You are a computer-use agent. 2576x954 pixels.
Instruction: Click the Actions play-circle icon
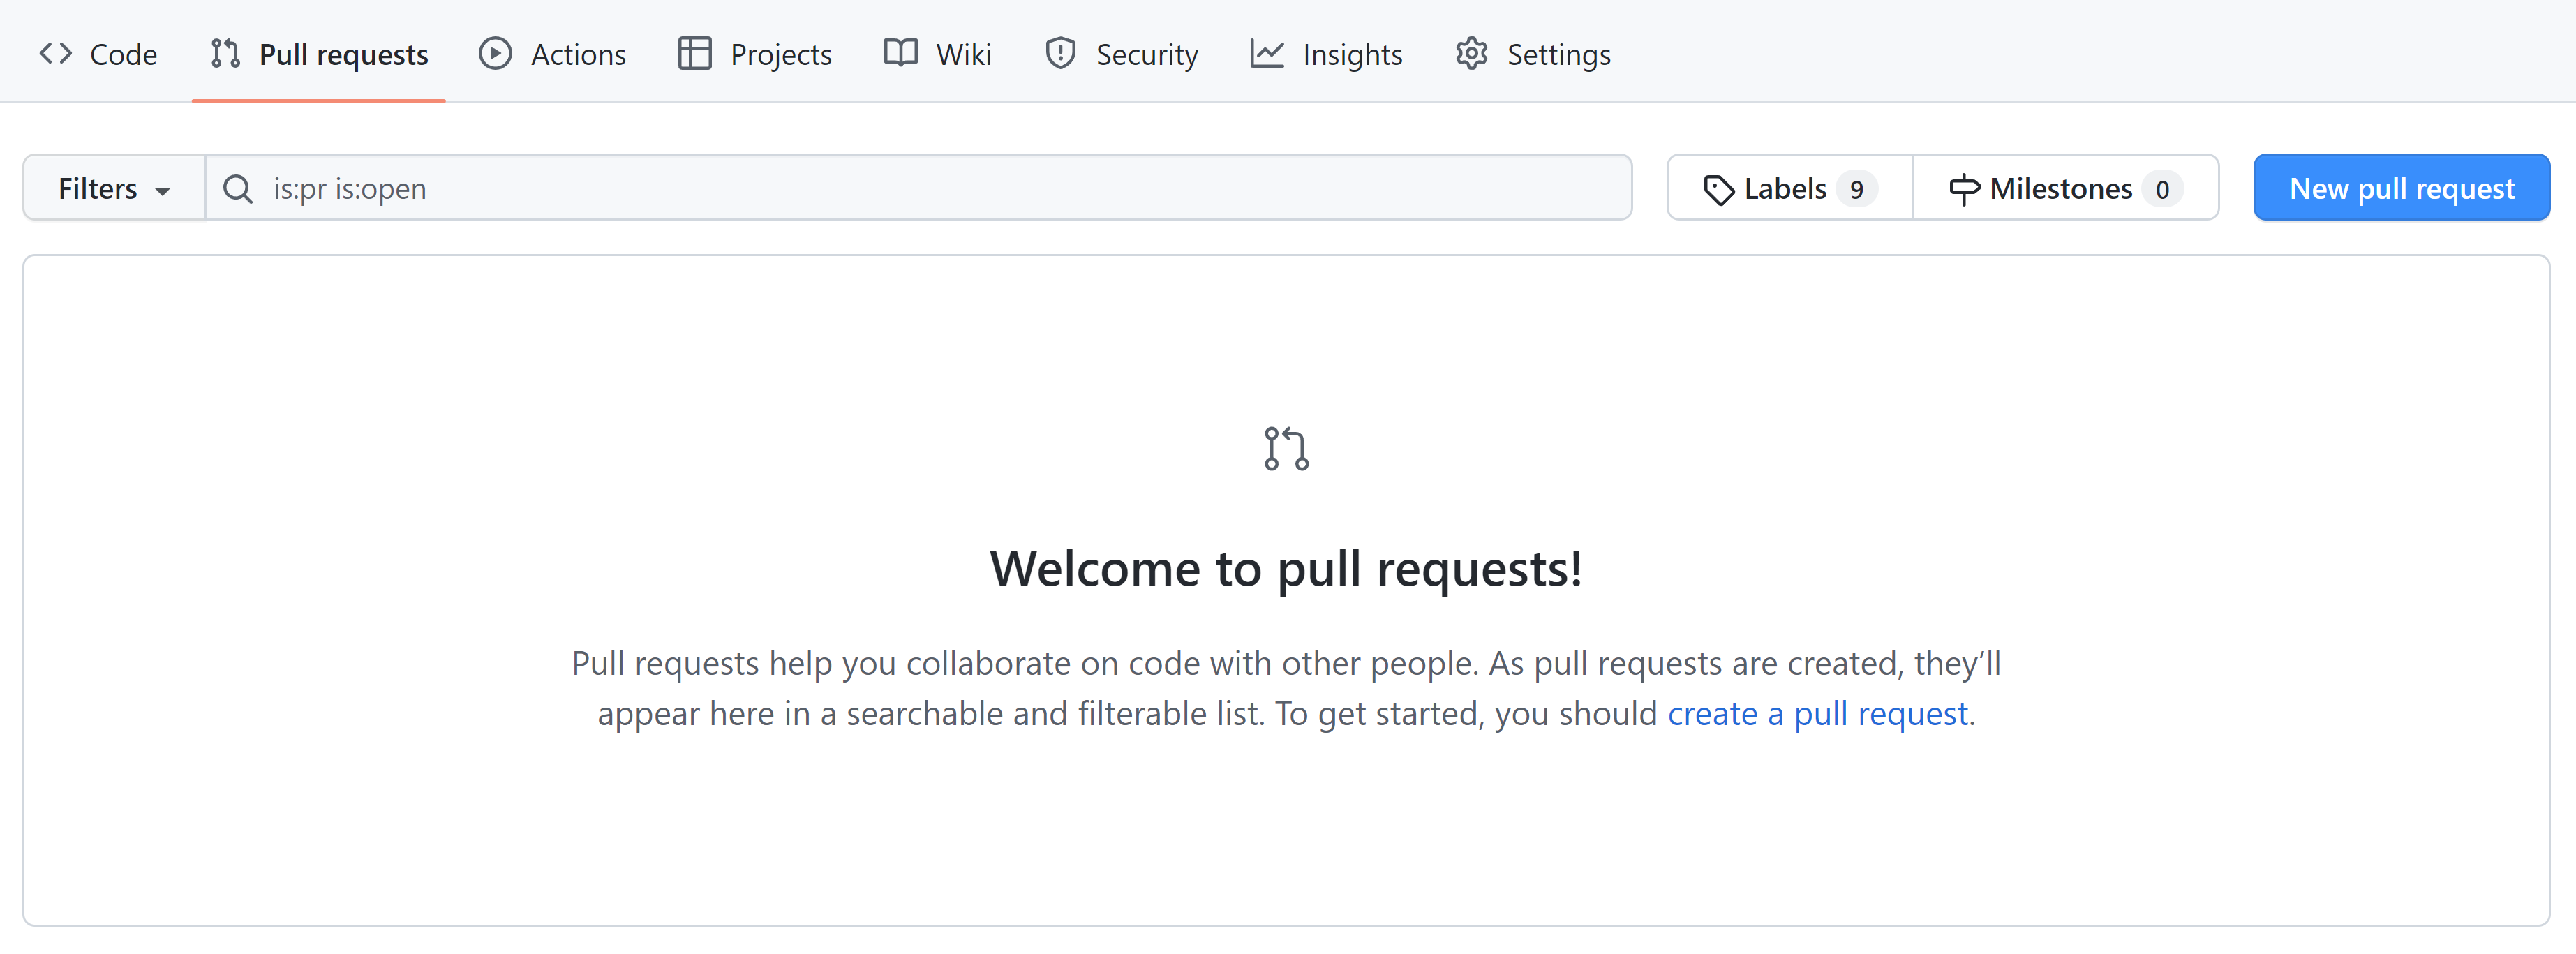pyautogui.click(x=495, y=53)
